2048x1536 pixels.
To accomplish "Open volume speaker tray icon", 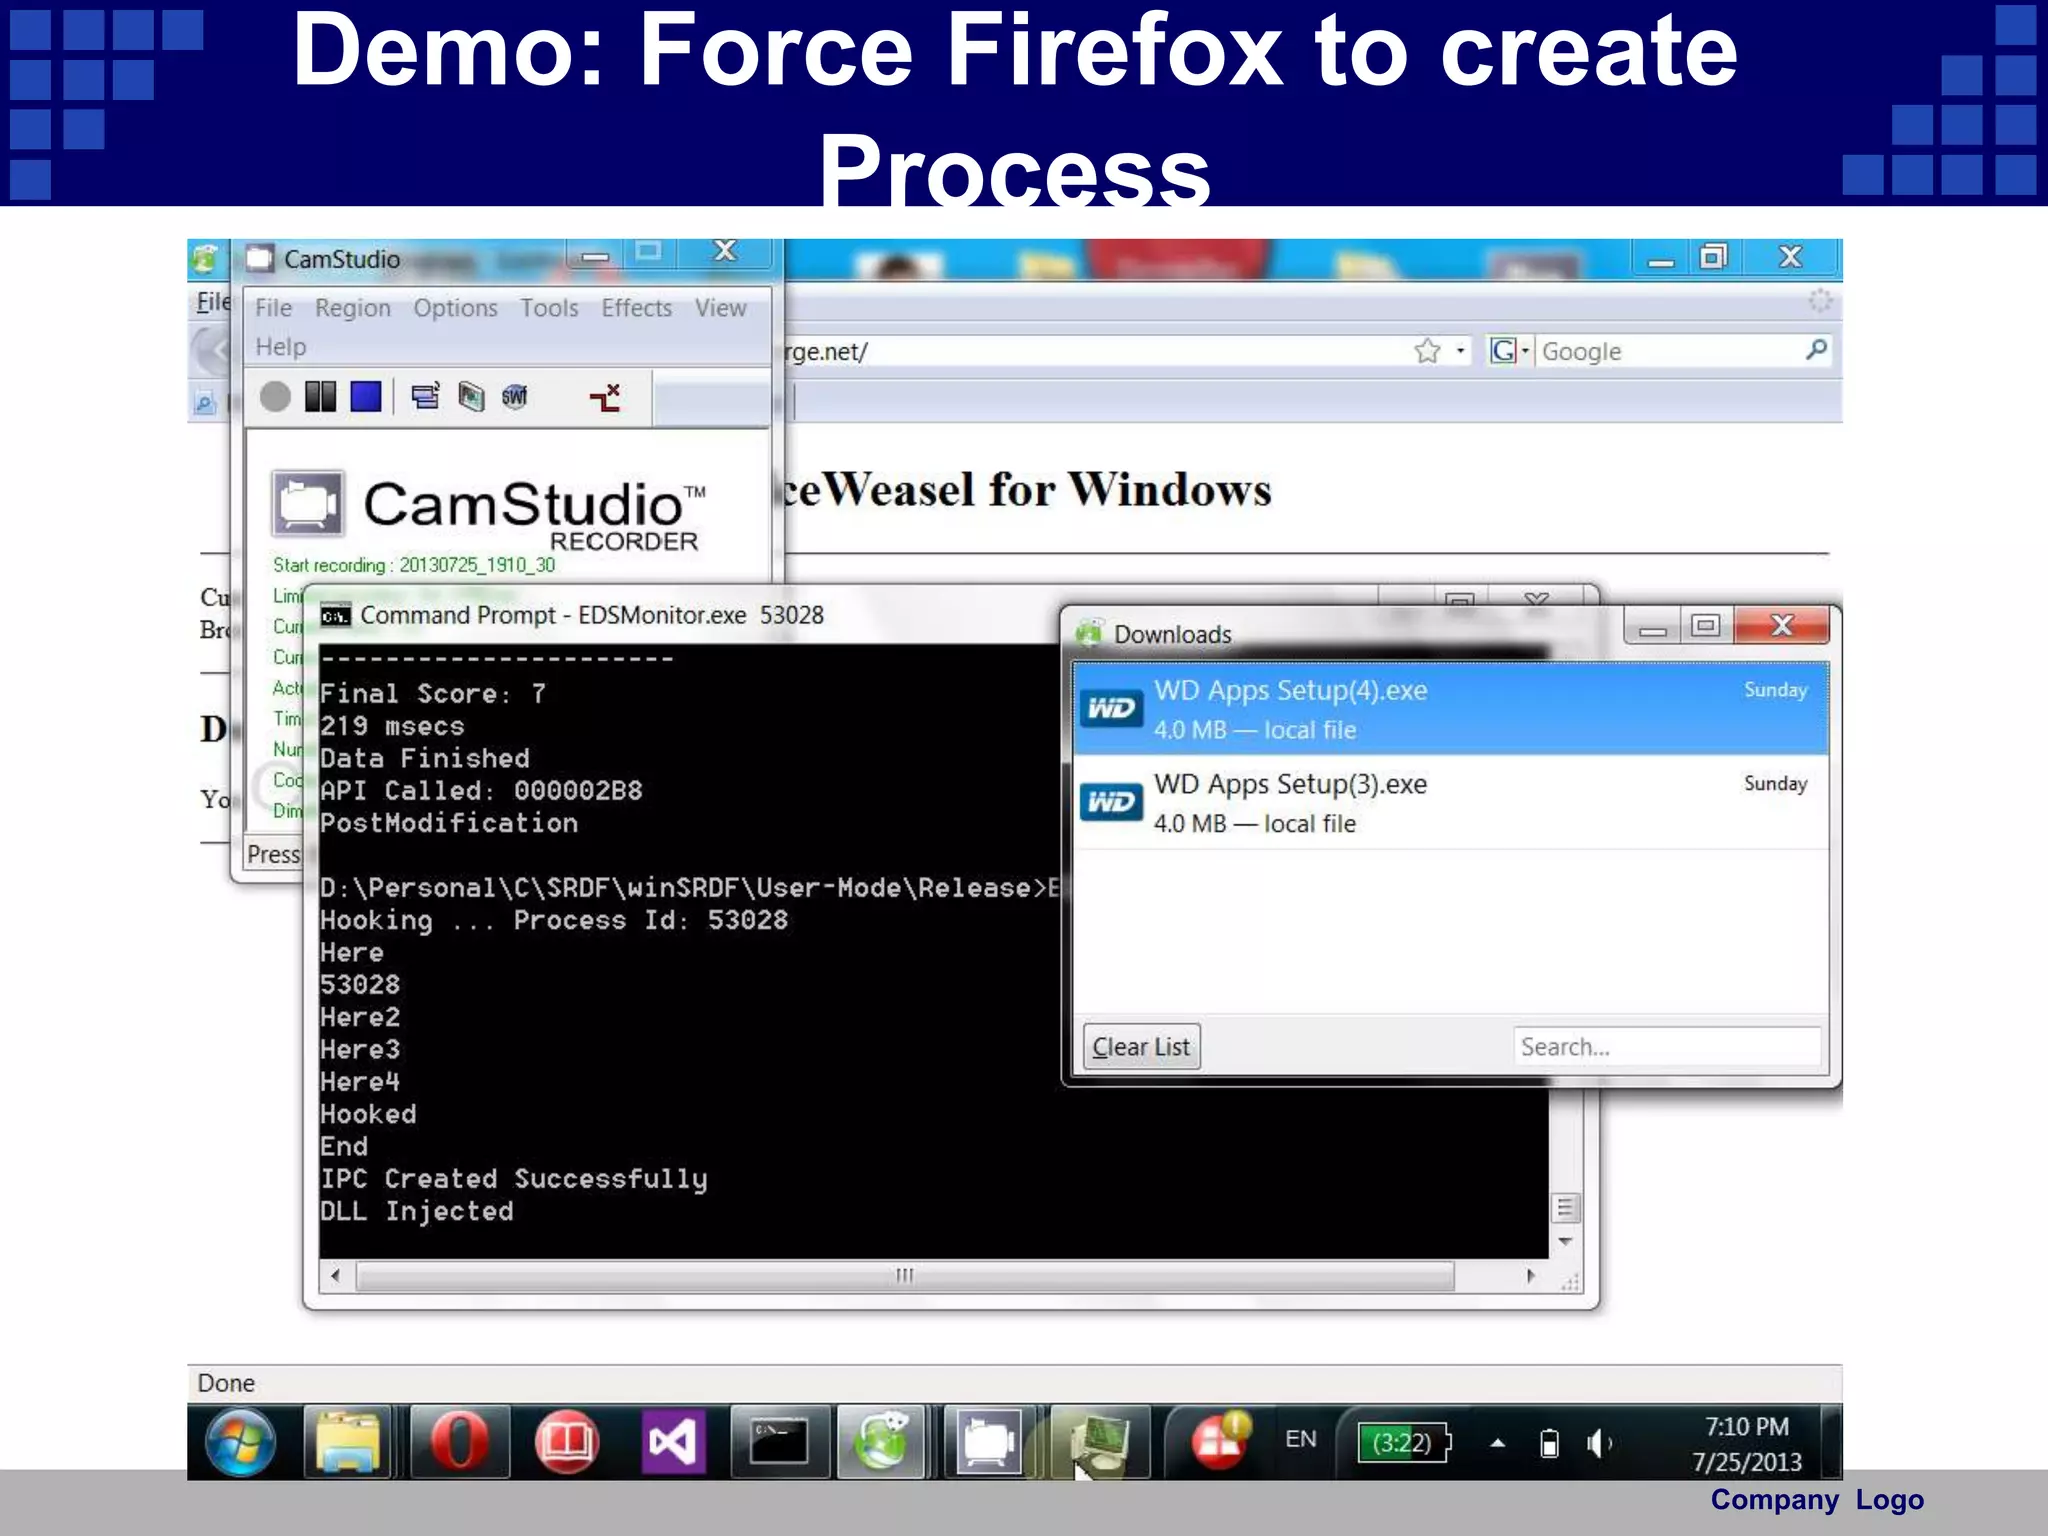I will (x=1600, y=1443).
